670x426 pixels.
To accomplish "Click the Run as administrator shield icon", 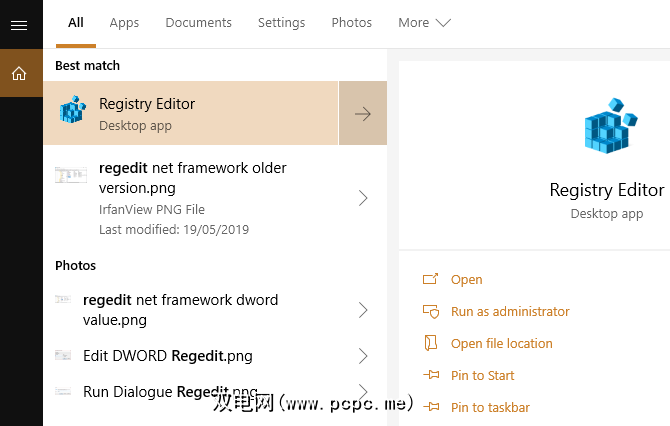I will click(x=431, y=312).
